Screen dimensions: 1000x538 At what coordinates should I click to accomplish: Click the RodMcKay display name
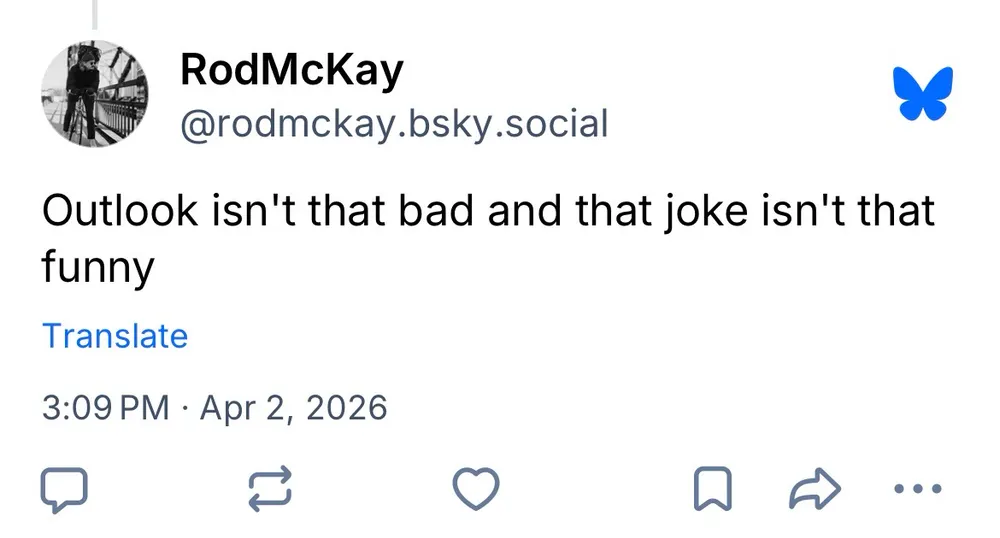pyautogui.click(x=292, y=70)
